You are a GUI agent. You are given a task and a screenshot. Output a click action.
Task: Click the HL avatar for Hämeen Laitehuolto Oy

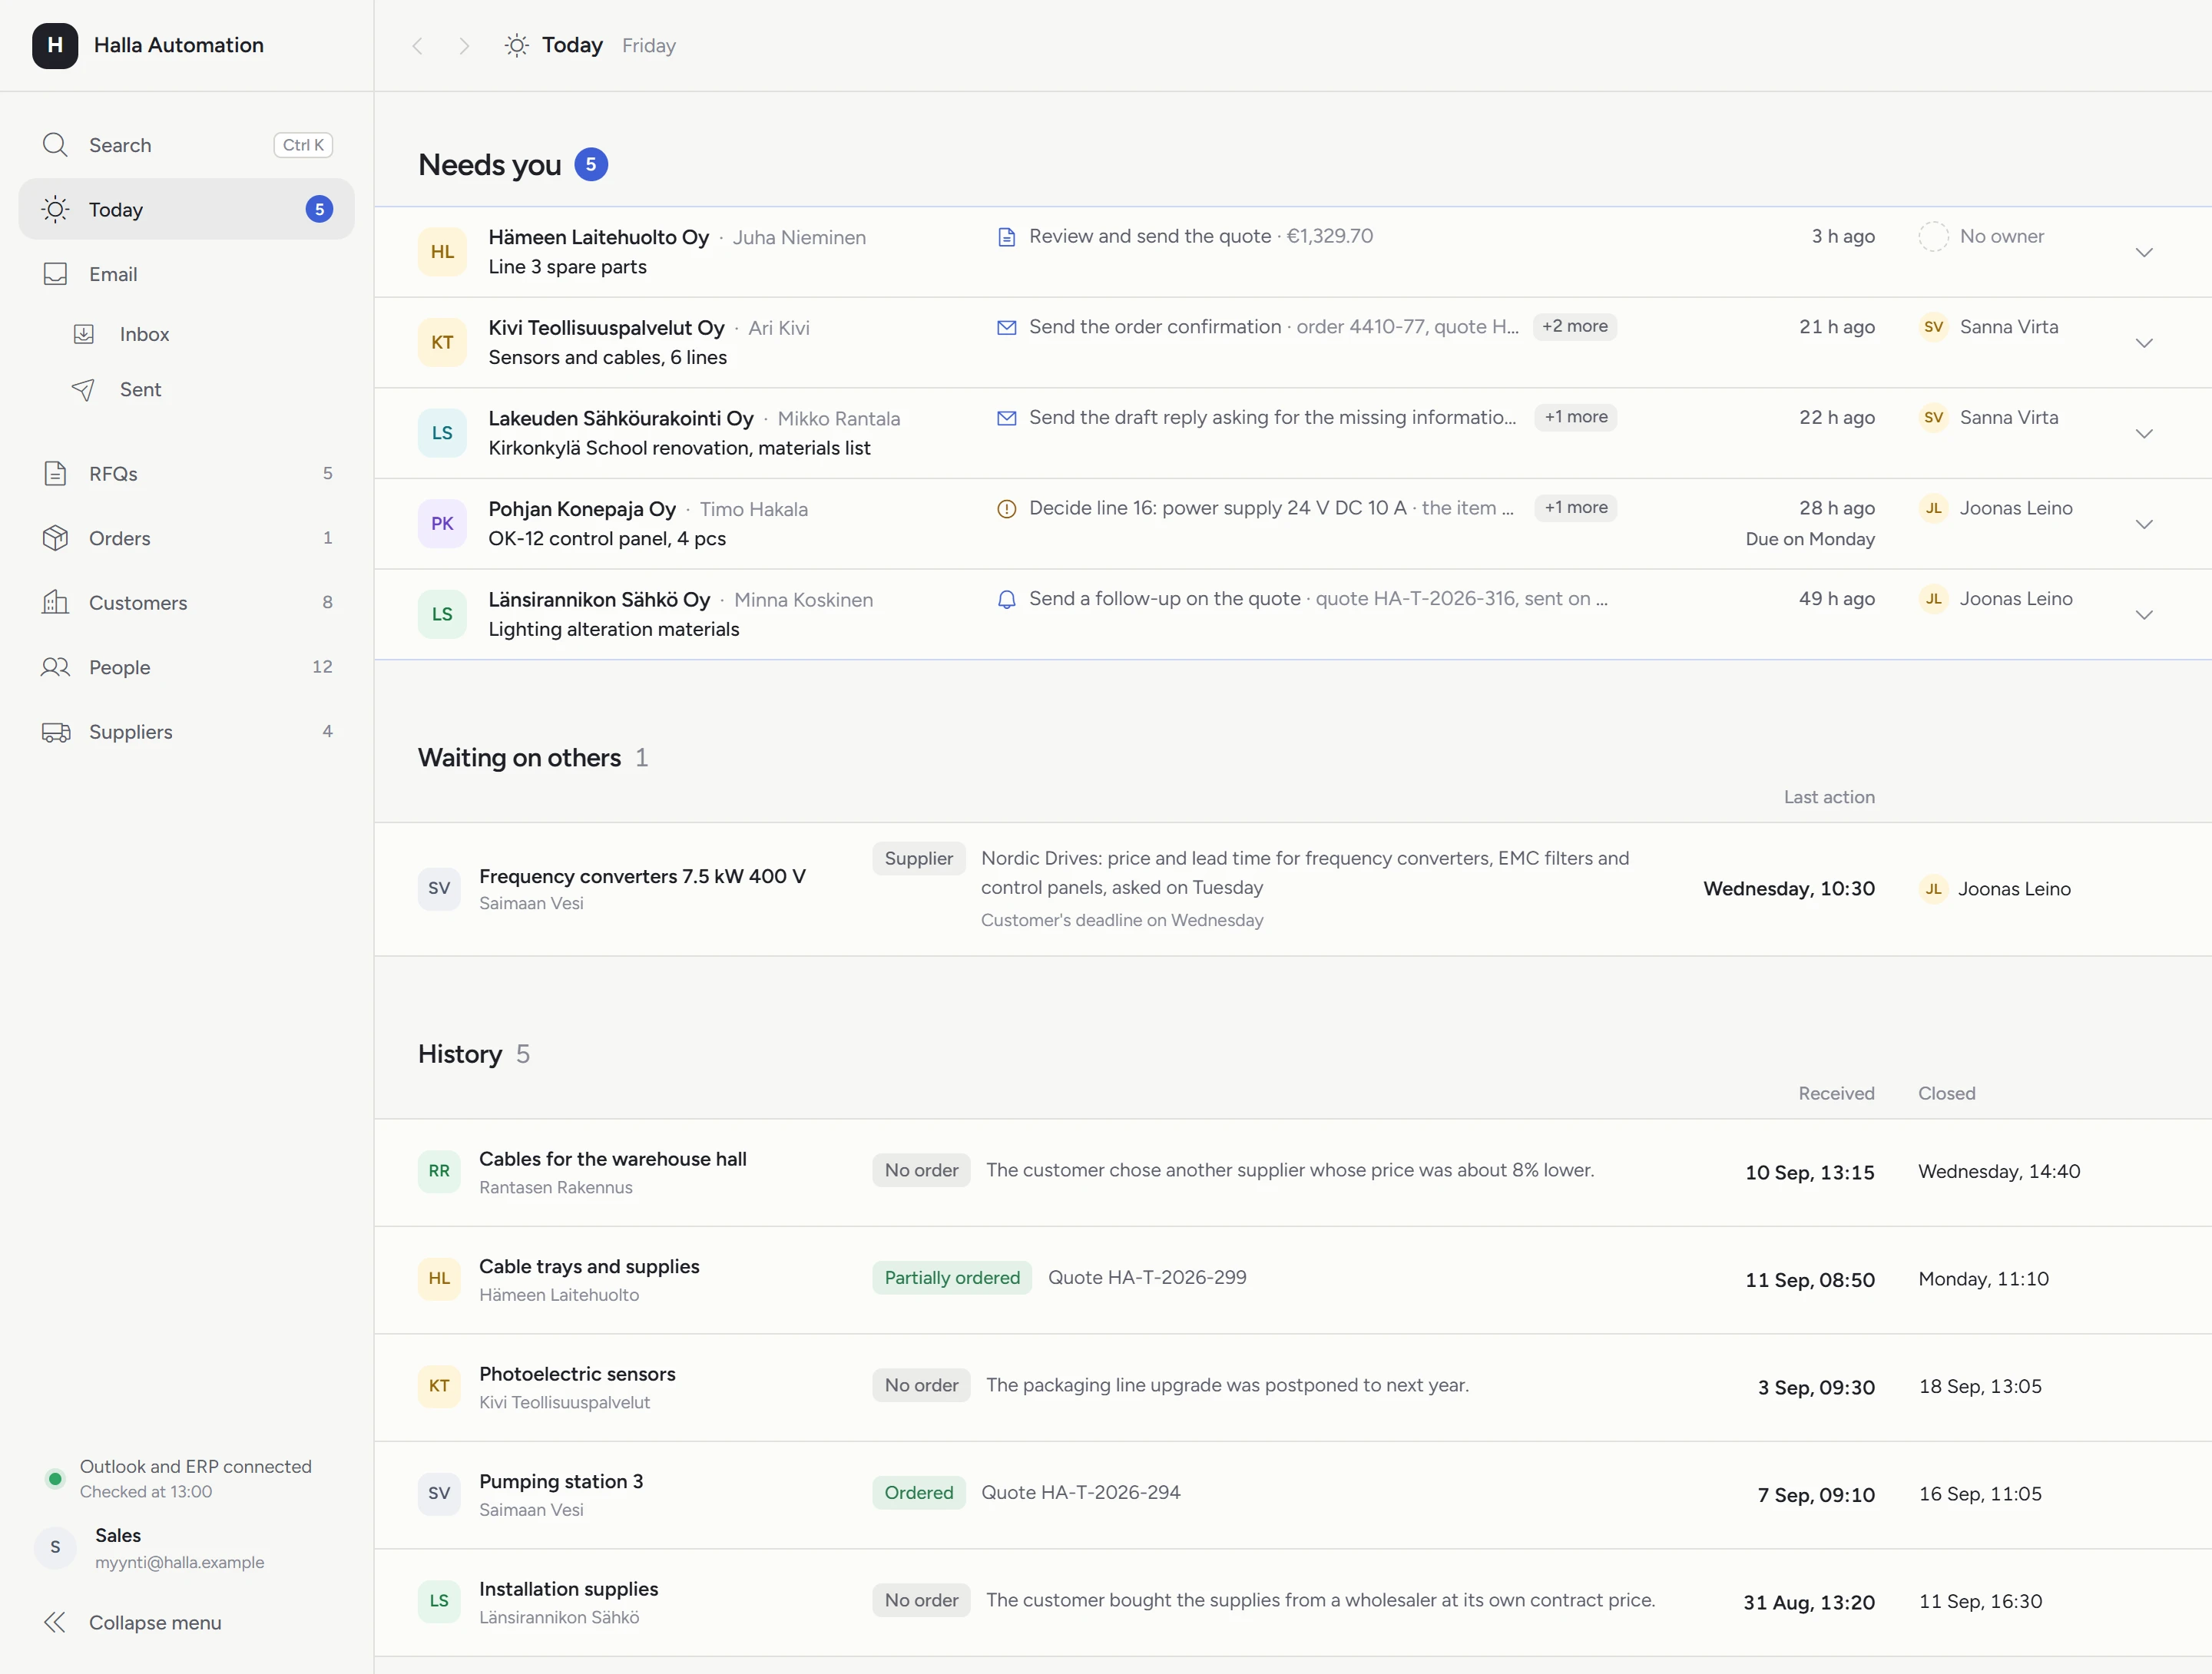(x=442, y=252)
